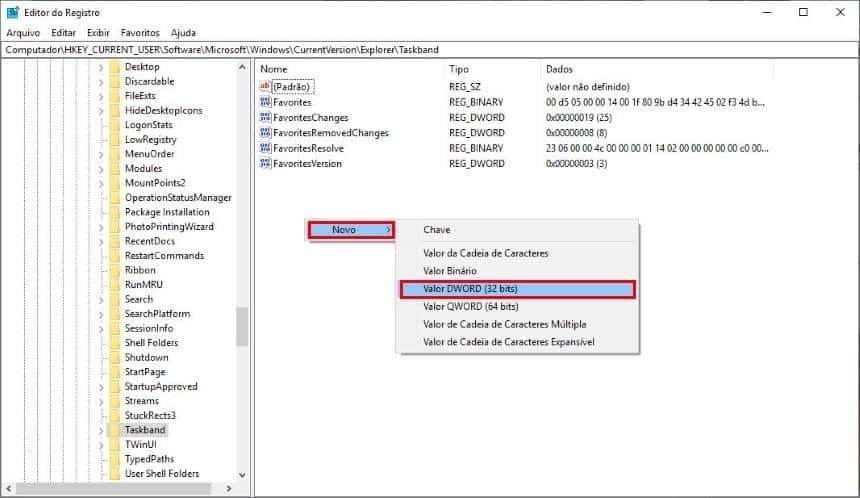Click the FavoritesChanges DWORD value icon
Image resolution: width=860 pixels, height=498 pixels.
coord(265,117)
